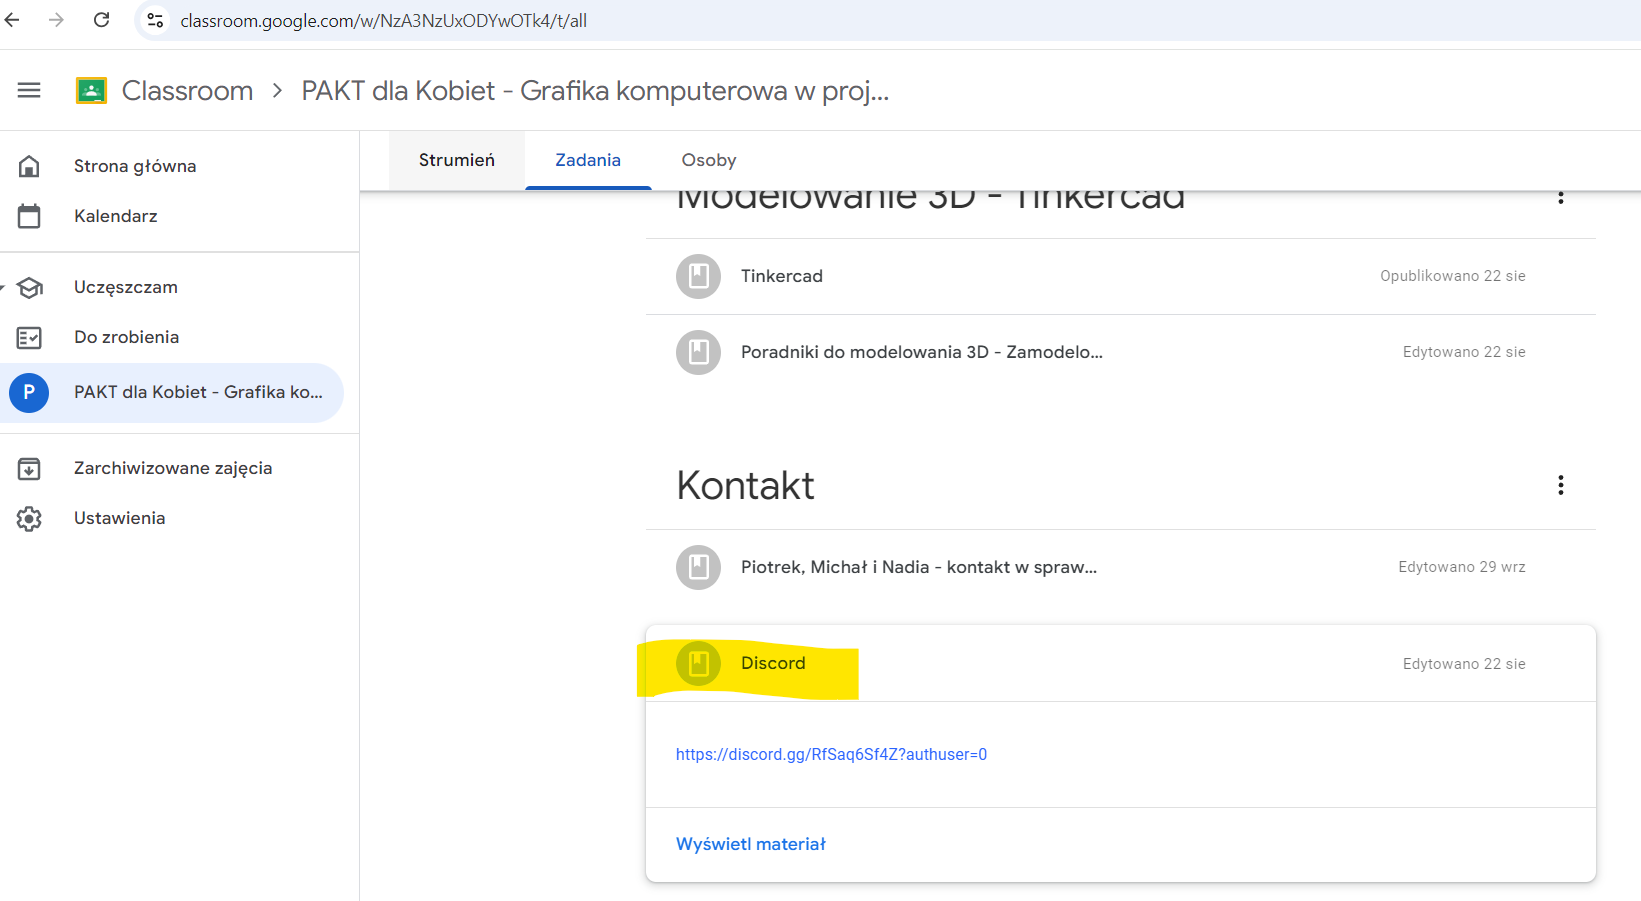Expand Poradniki do modelowania 3D material

1120,352
